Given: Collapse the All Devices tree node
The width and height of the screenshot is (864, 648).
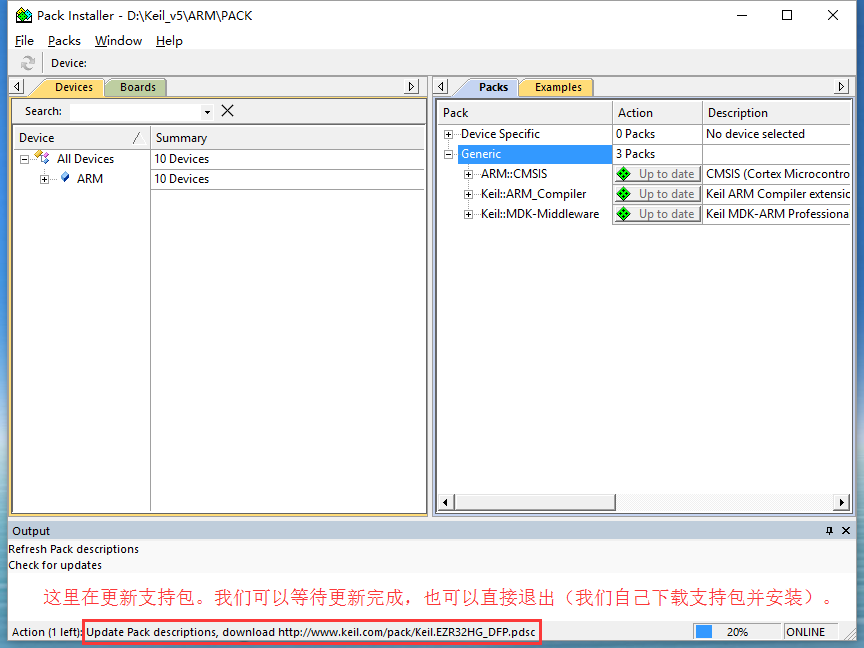Looking at the screenshot, I should (24, 159).
